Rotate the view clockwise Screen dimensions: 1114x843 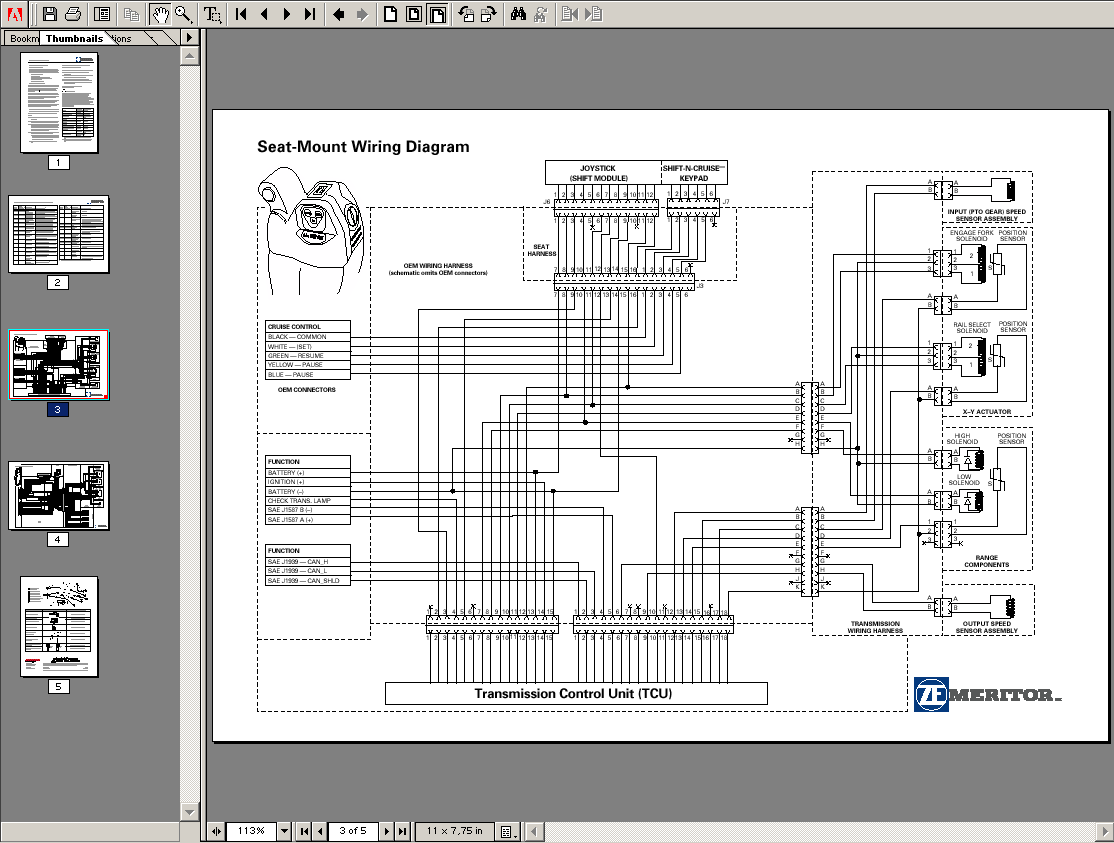pos(487,14)
